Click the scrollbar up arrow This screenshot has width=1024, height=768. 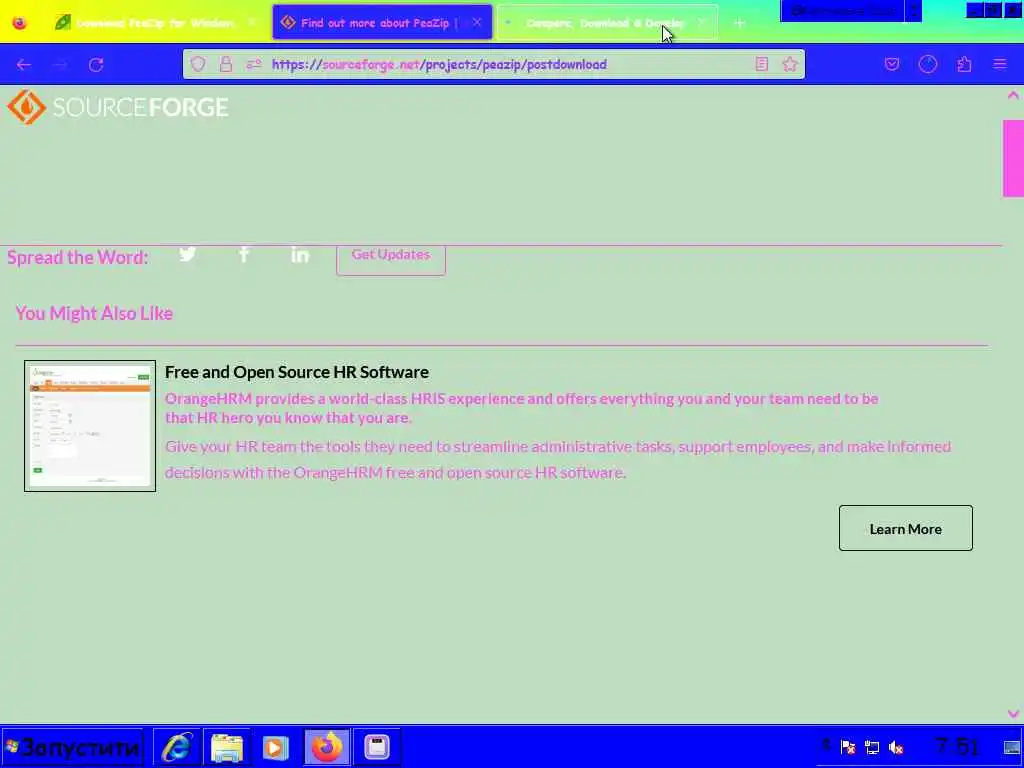point(1013,95)
